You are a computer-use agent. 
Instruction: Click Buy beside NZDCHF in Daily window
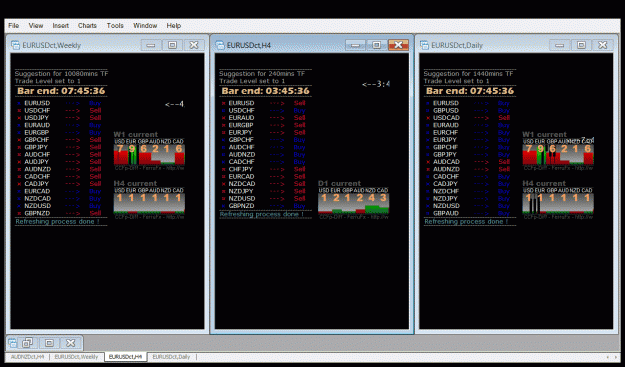504,191
